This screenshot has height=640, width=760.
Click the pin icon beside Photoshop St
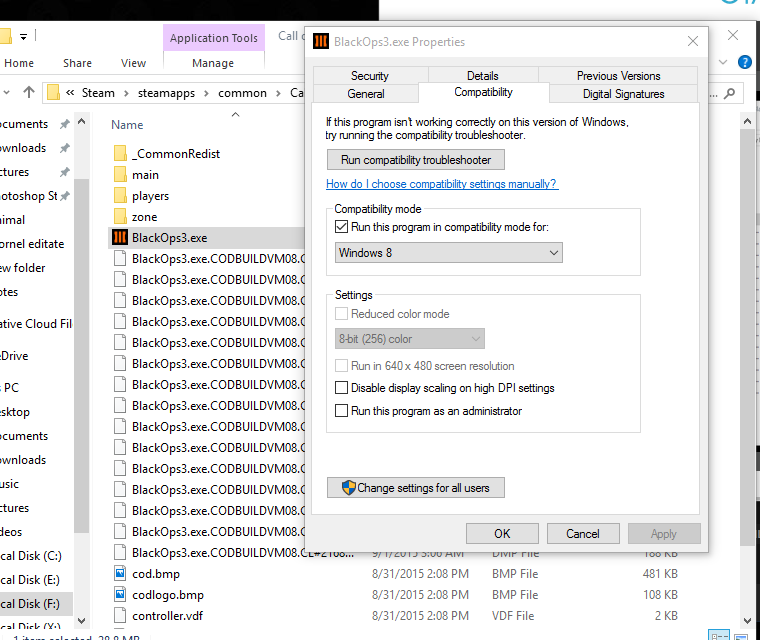pyautogui.click(x=64, y=196)
